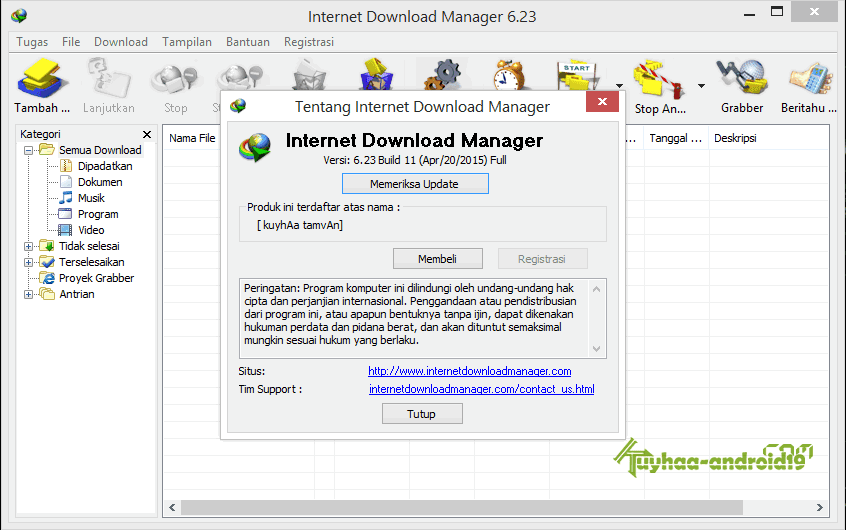Select the Terselesaikan category

92,262
